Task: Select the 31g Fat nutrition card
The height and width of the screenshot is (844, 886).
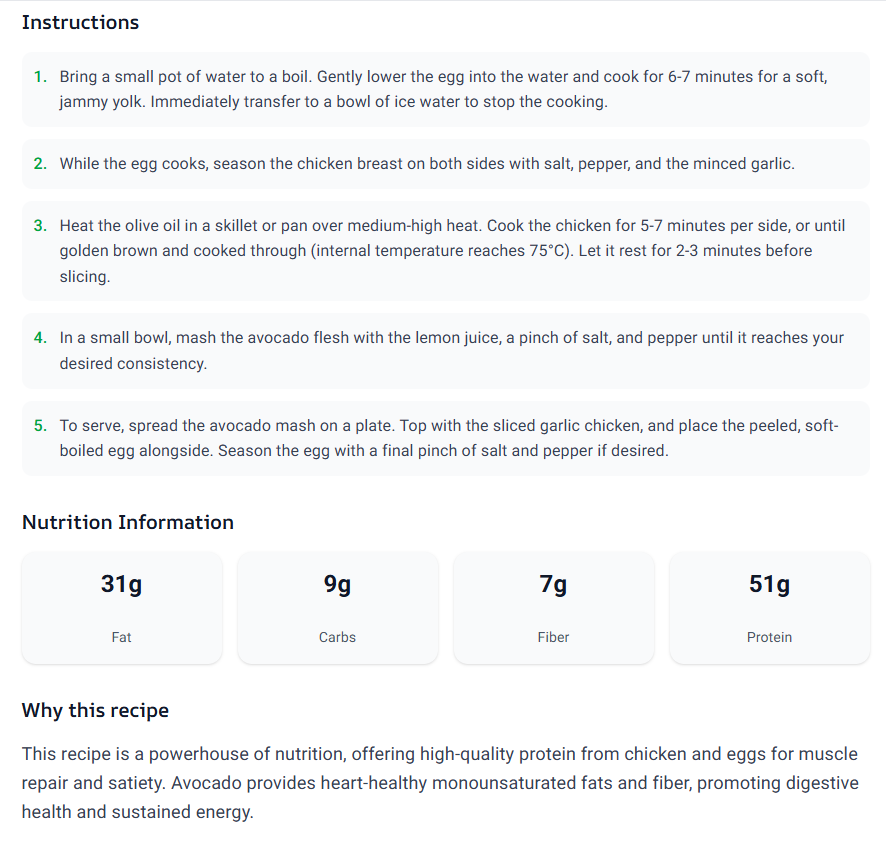Action: click(121, 608)
